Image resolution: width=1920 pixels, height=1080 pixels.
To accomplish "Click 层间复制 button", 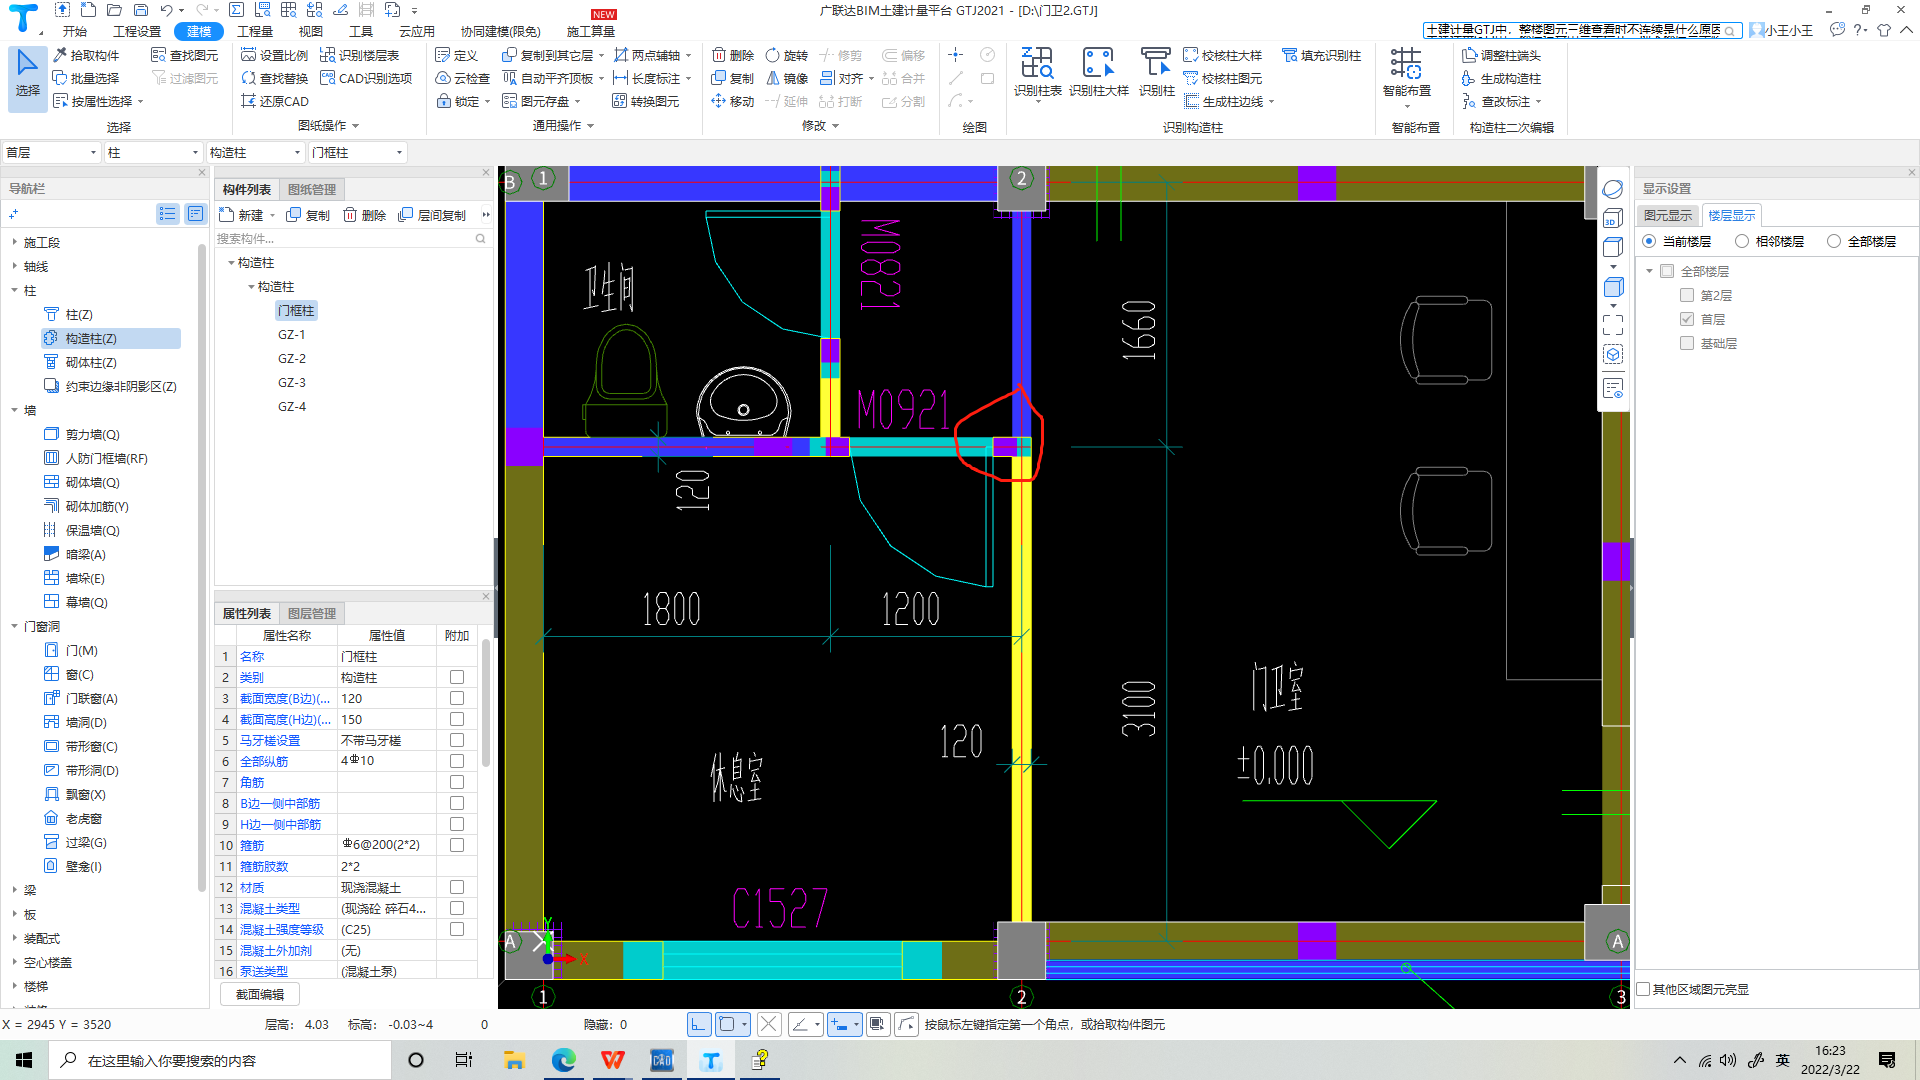I will pos(432,215).
